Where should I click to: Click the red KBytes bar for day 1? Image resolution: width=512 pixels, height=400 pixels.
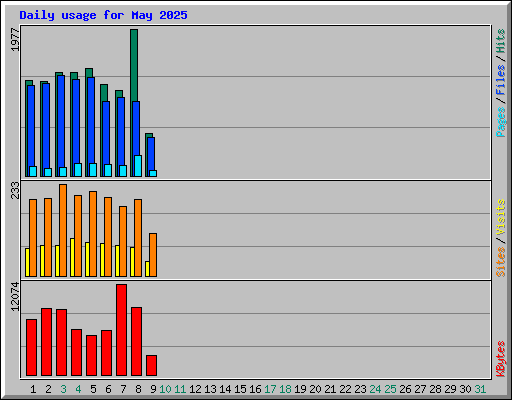click(32, 348)
